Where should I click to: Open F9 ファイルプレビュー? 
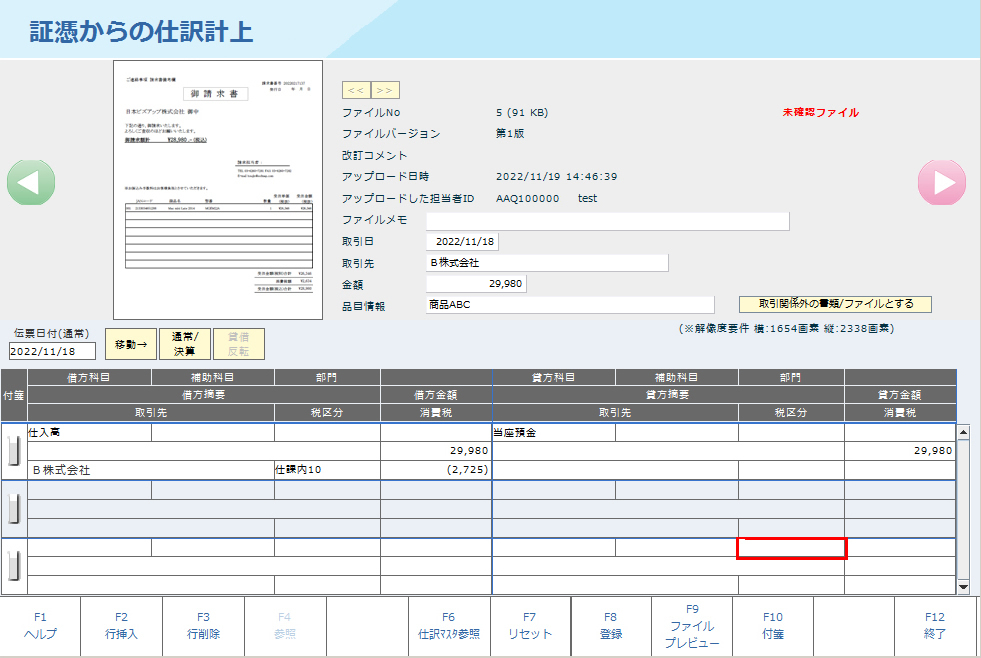click(692, 625)
